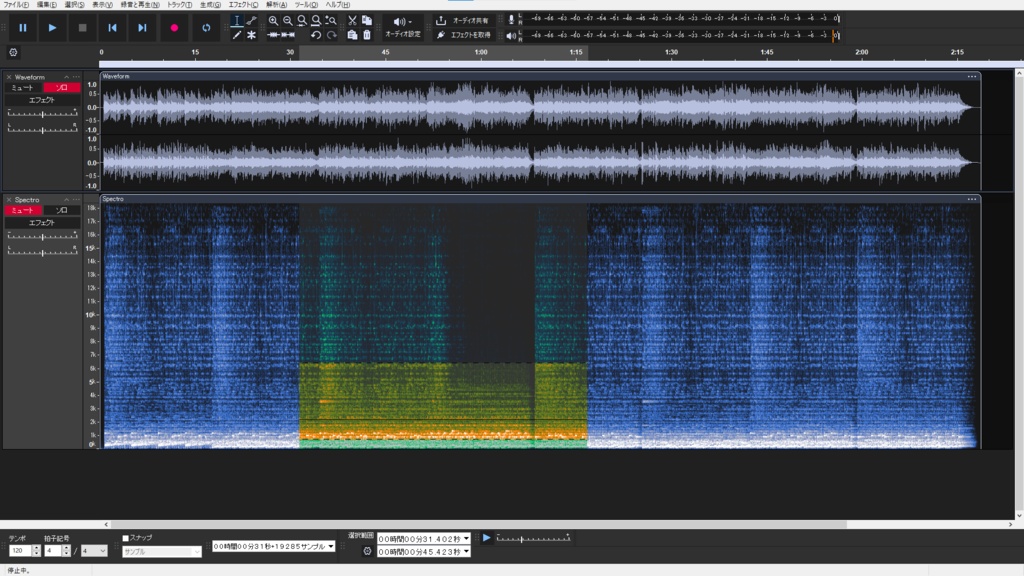Click the Undo arrow icon
The image size is (1024, 576).
click(x=317, y=35)
